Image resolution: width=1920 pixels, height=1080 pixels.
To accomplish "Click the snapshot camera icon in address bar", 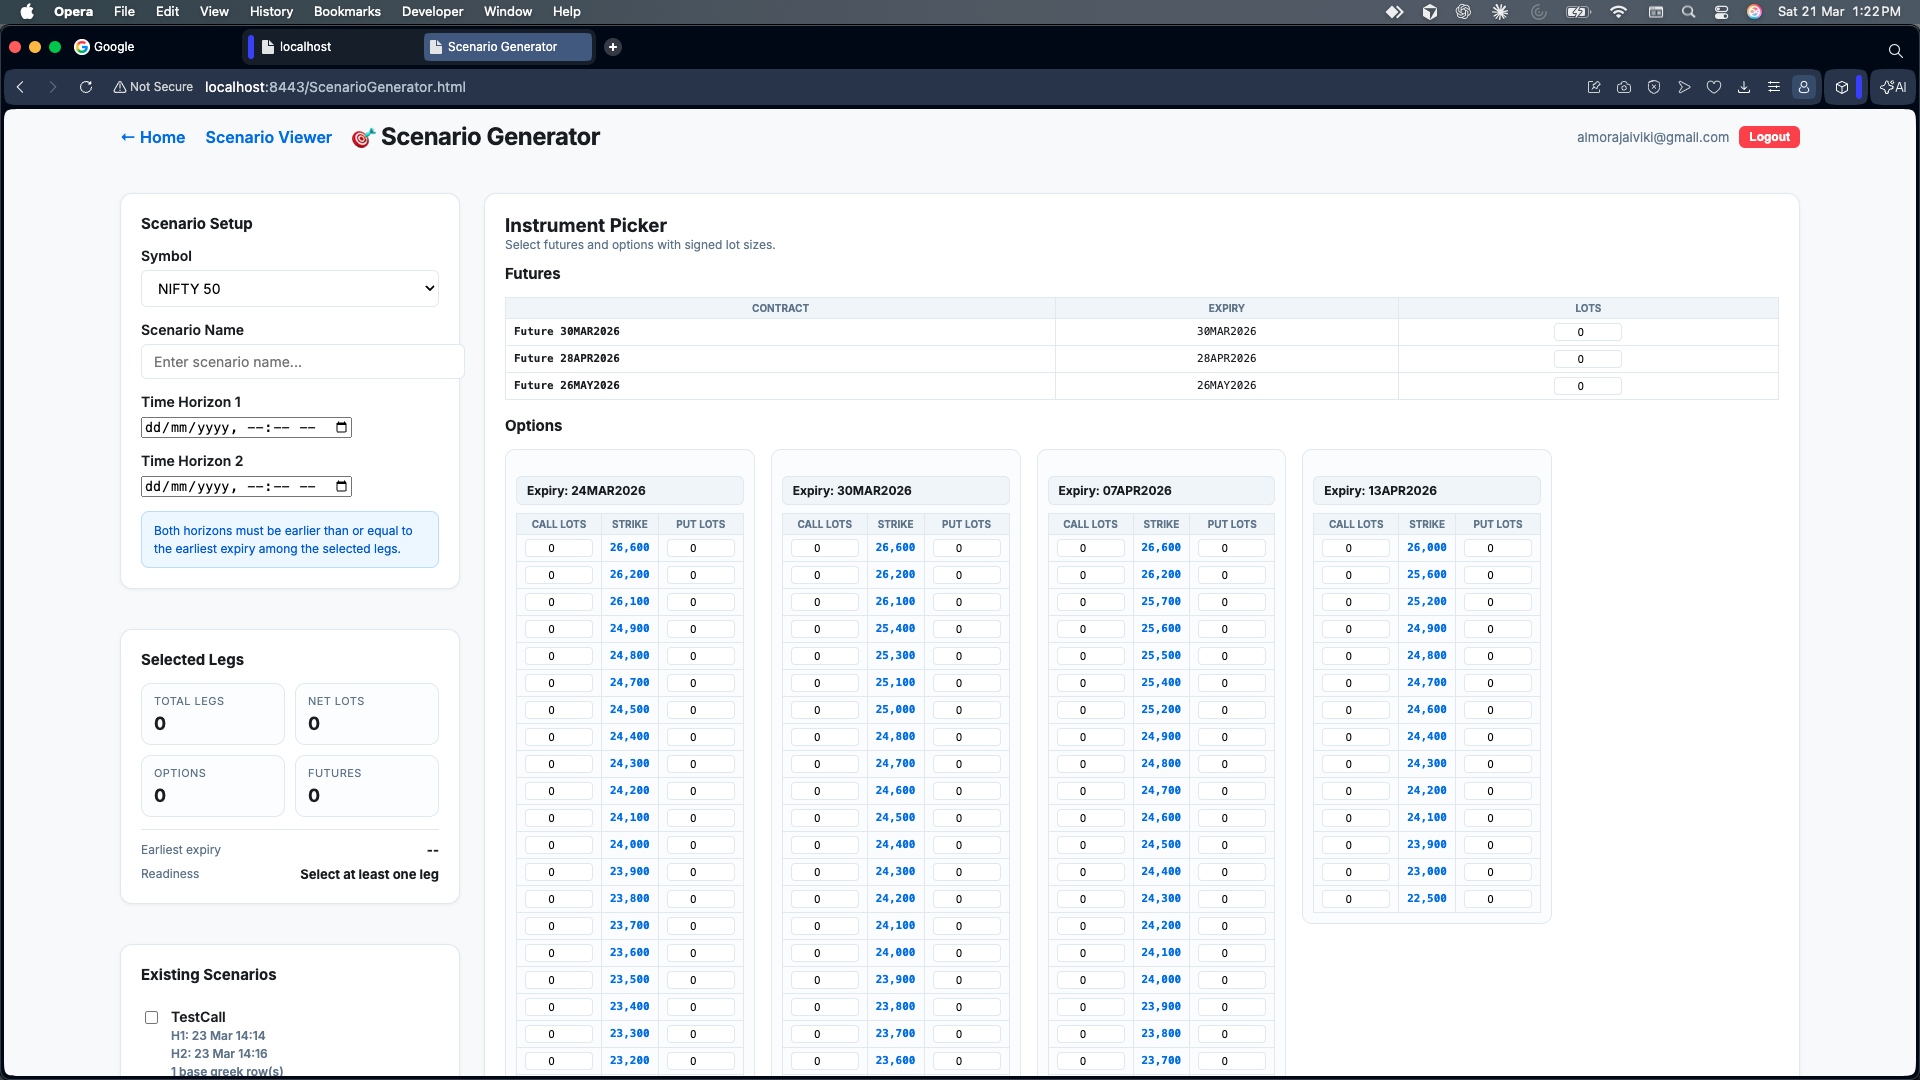I will pos(1624,87).
